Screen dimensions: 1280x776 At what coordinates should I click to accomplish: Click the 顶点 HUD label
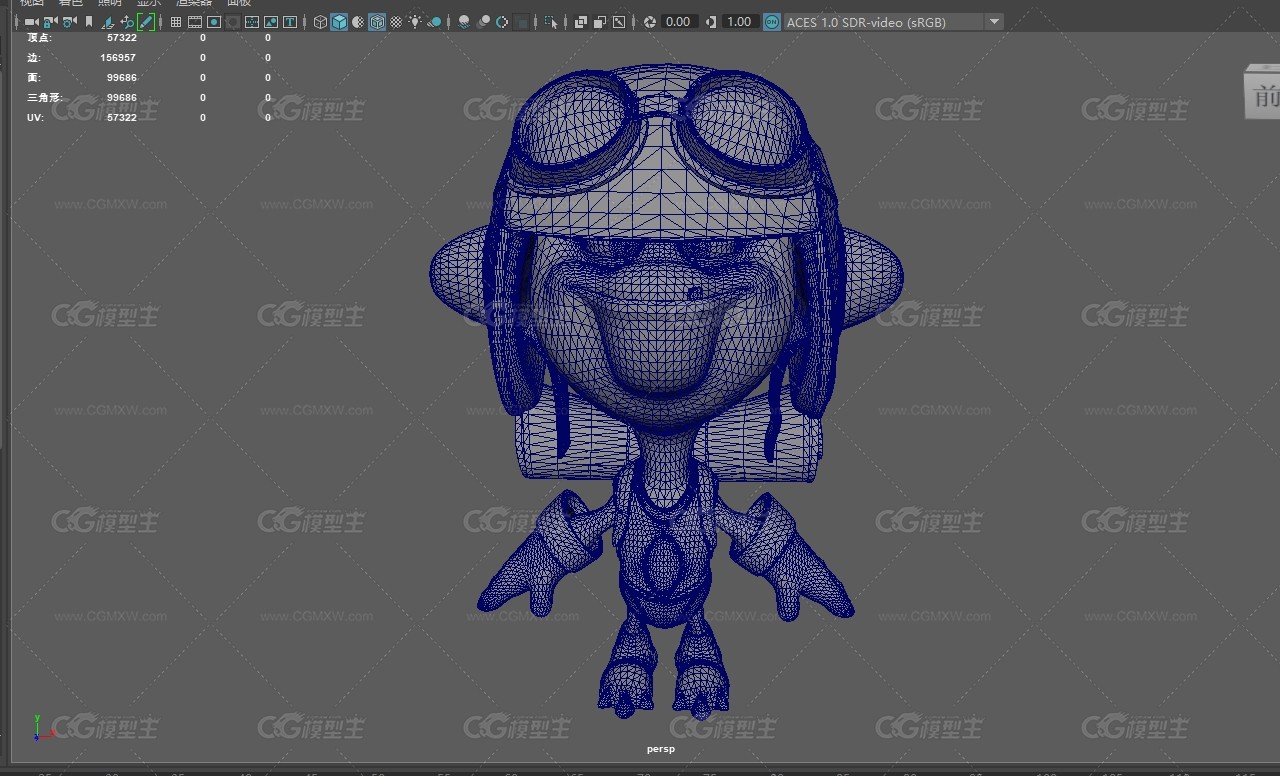39,38
